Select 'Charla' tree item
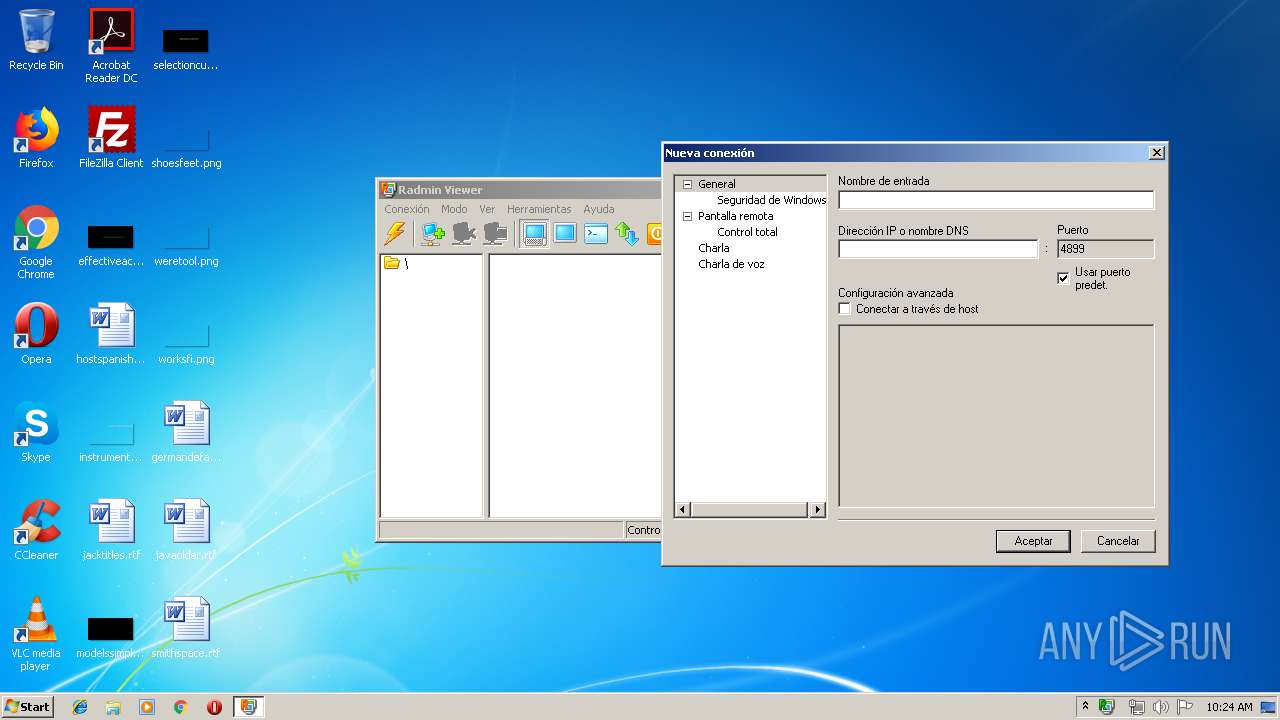Screen dimensions: 1280x720 714,248
